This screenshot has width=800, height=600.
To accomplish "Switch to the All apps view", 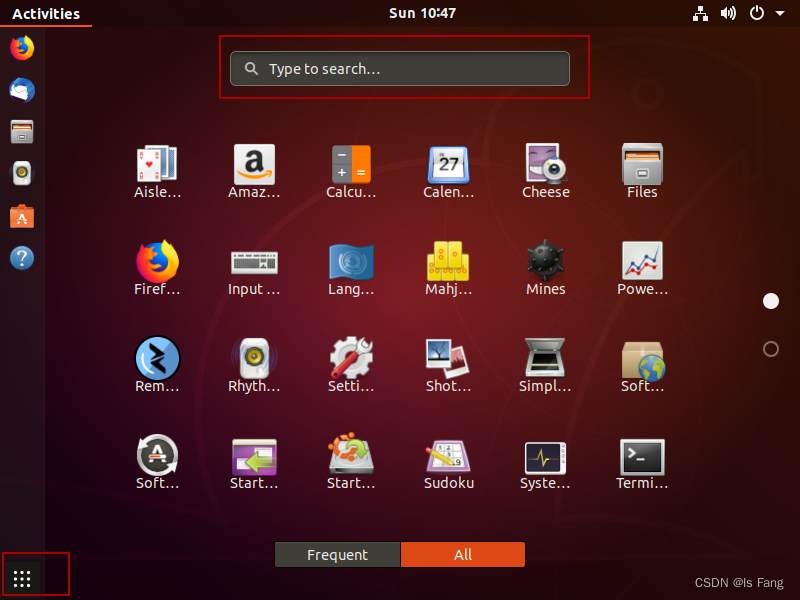I will [463, 555].
